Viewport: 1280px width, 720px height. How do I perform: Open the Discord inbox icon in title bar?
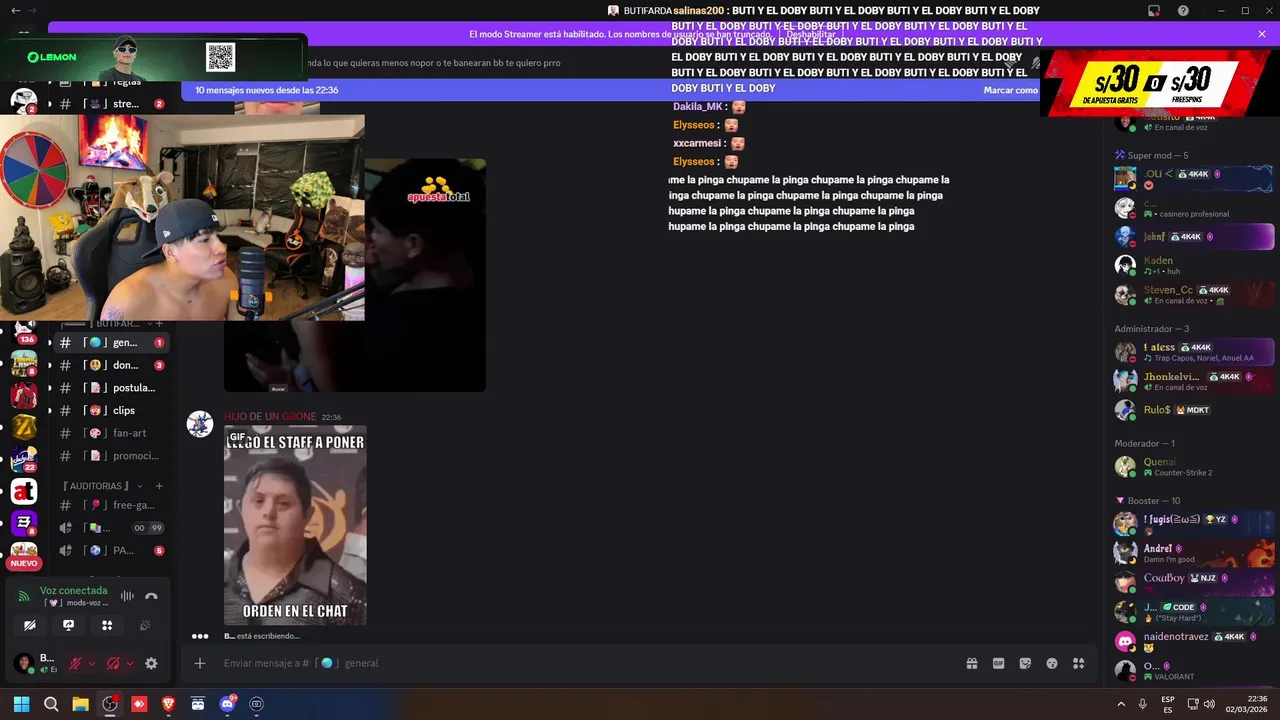click(1154, 10)
